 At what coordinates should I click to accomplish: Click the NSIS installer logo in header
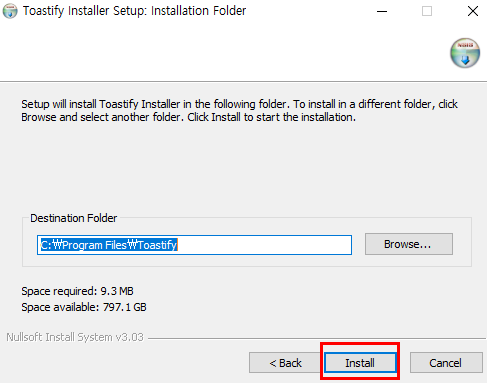coord(465,53)
